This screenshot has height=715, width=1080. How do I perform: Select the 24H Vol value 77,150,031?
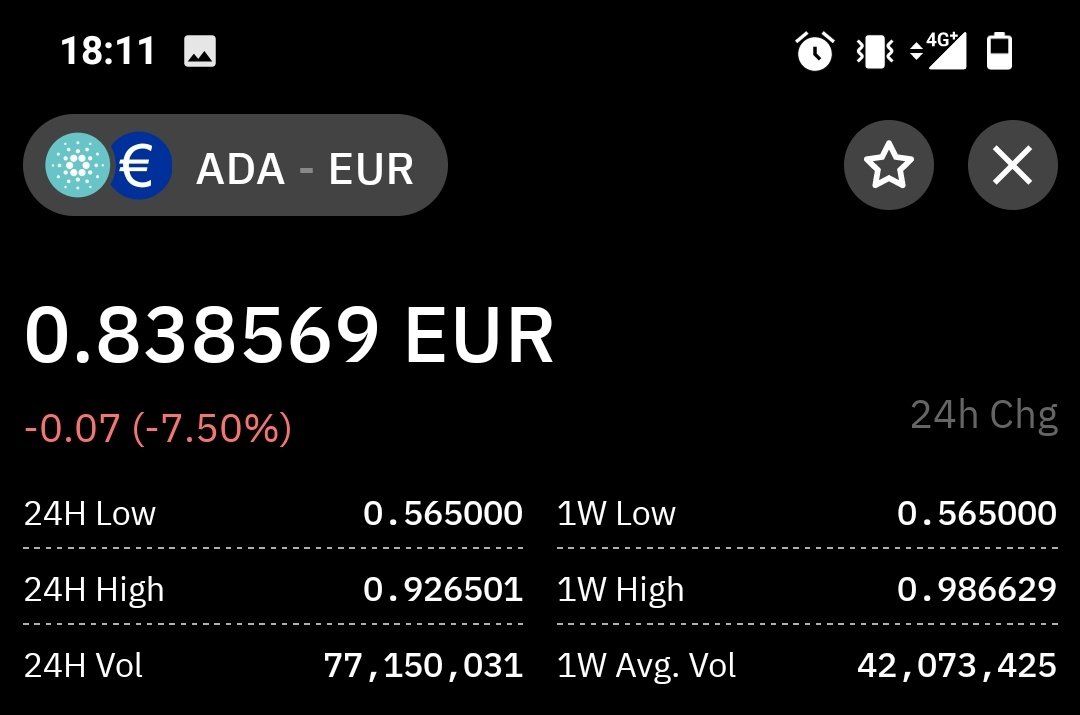[423, 666]
